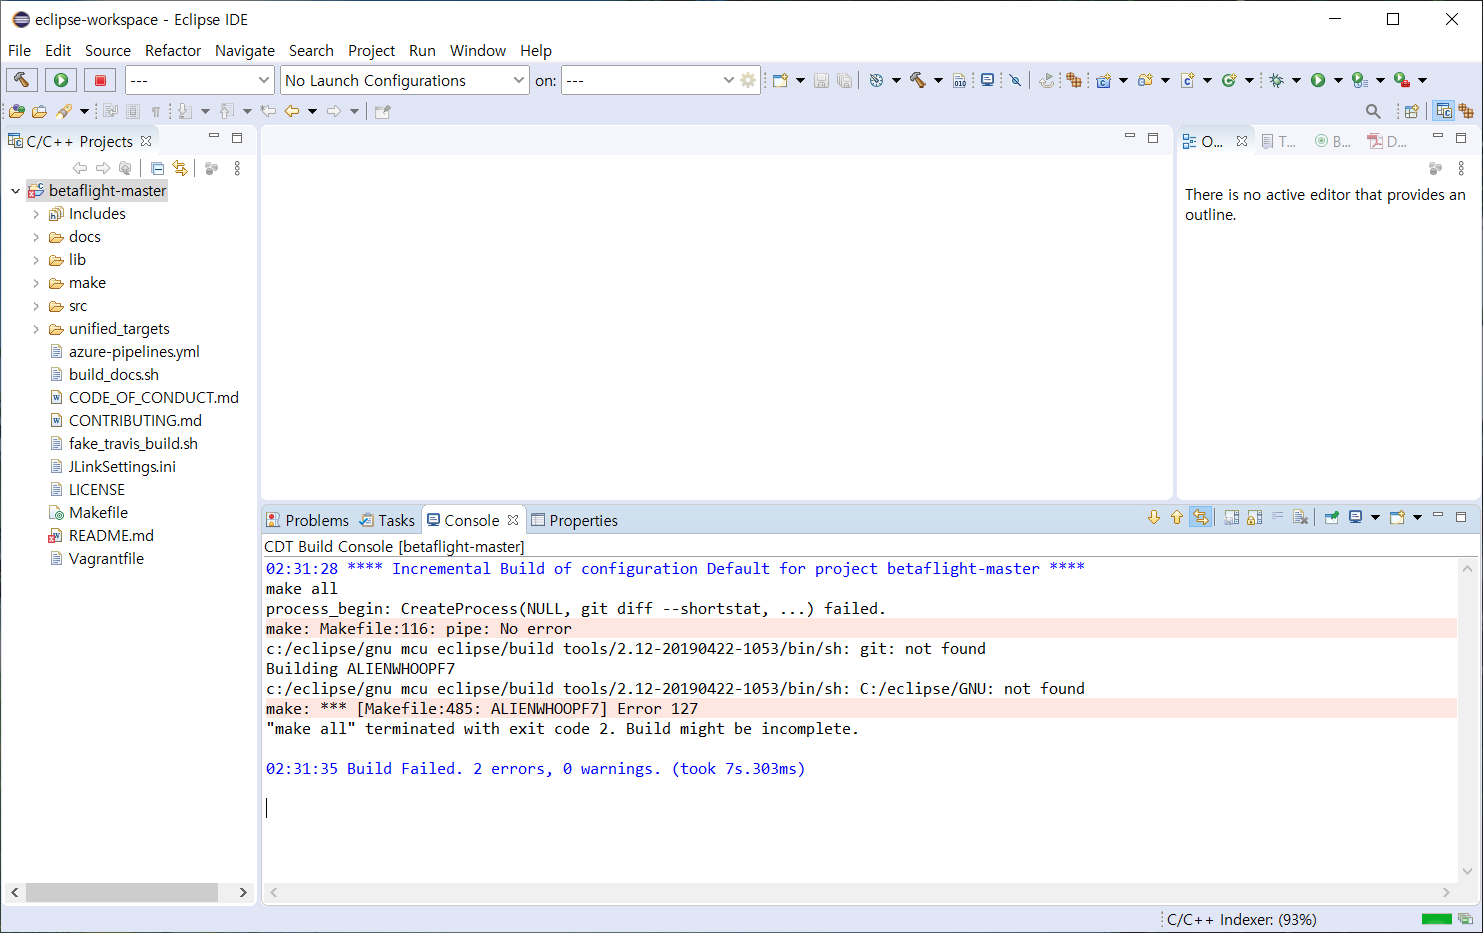The height and width of the screenshot is (933, 1483).
Task: Switch to the brown-blocks perspective at far right
Action: coord(1466,111)
